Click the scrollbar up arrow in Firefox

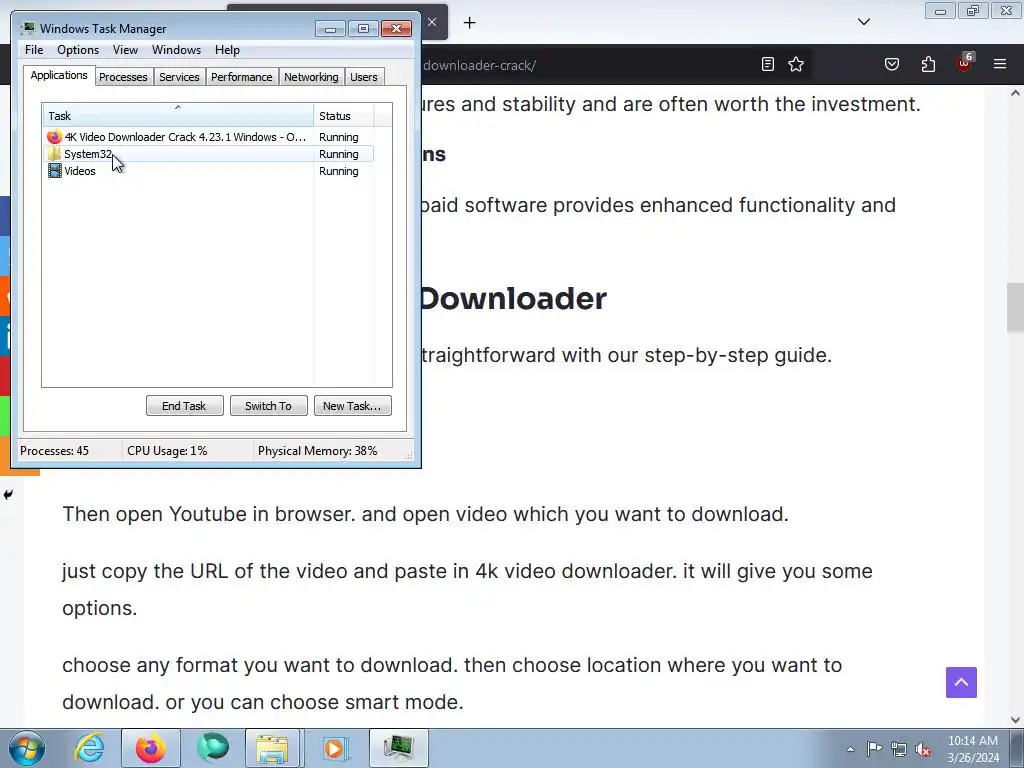tap(1015, 93)
